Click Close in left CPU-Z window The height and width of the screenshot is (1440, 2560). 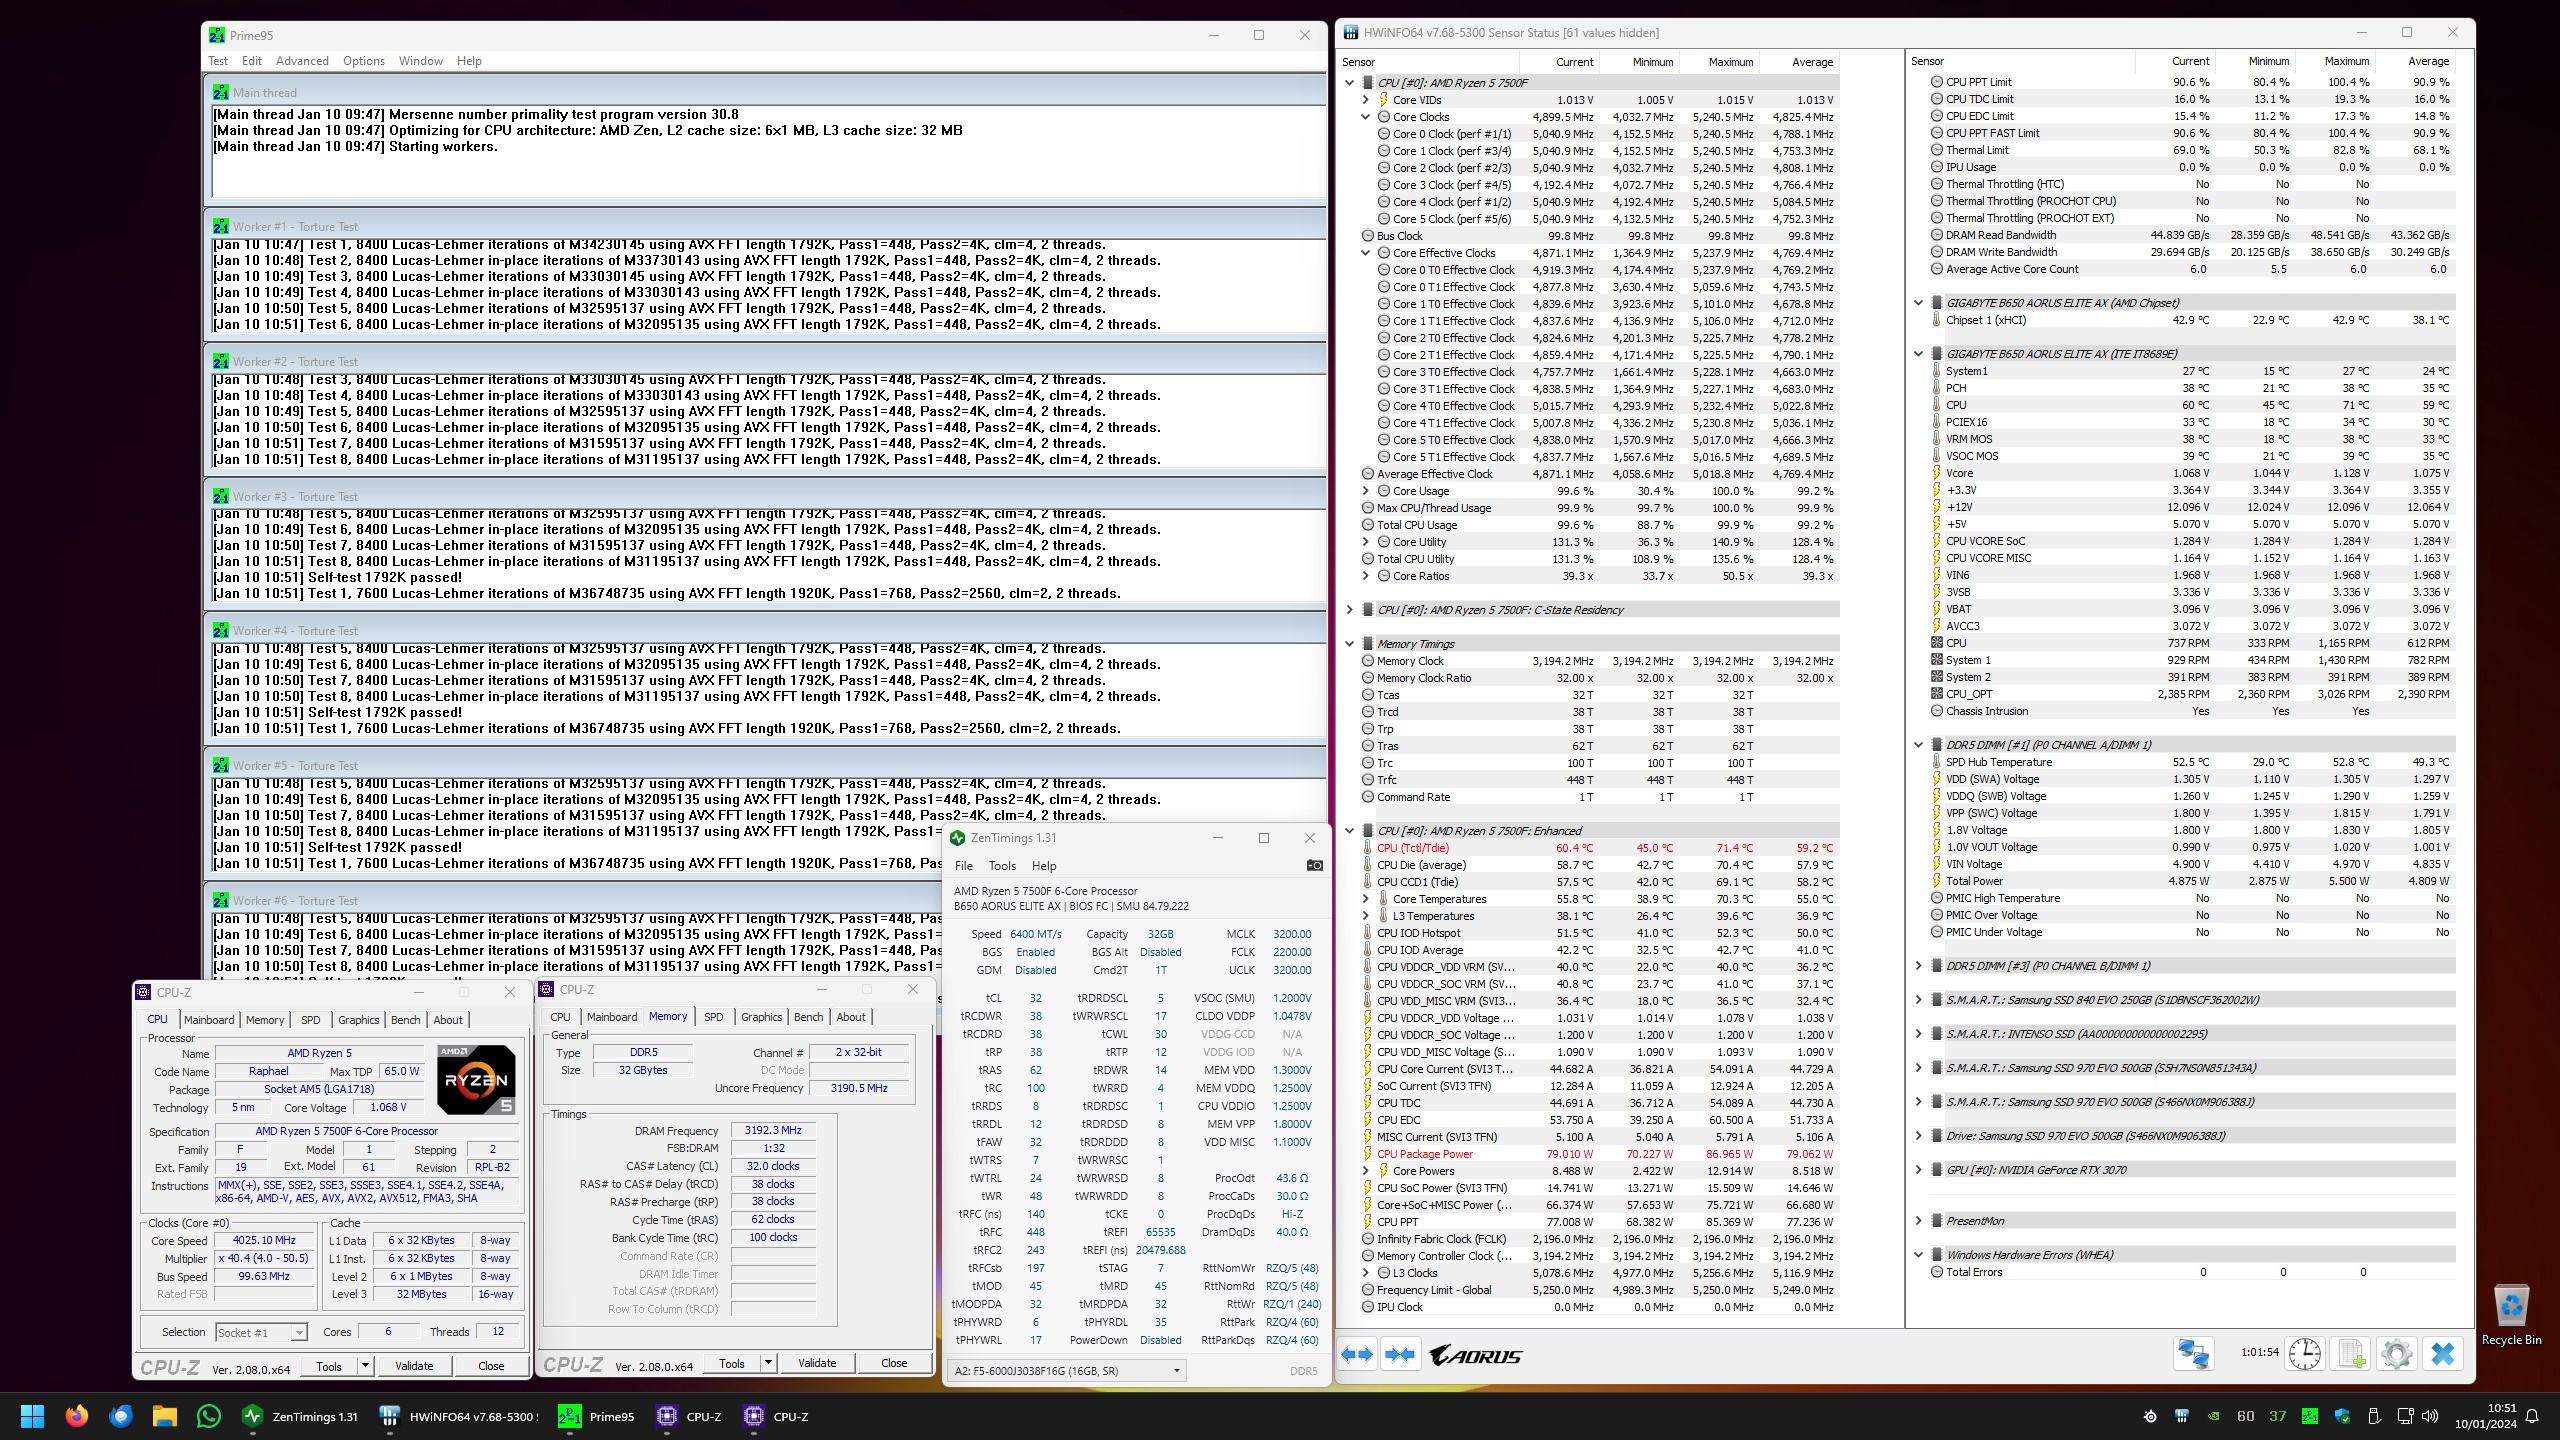(x=491, y=1366)
